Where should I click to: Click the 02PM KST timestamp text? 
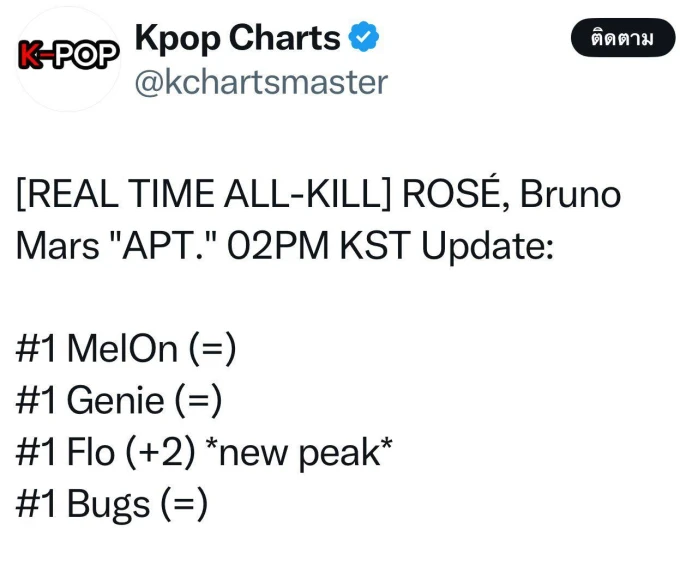(x=319, y=245)
